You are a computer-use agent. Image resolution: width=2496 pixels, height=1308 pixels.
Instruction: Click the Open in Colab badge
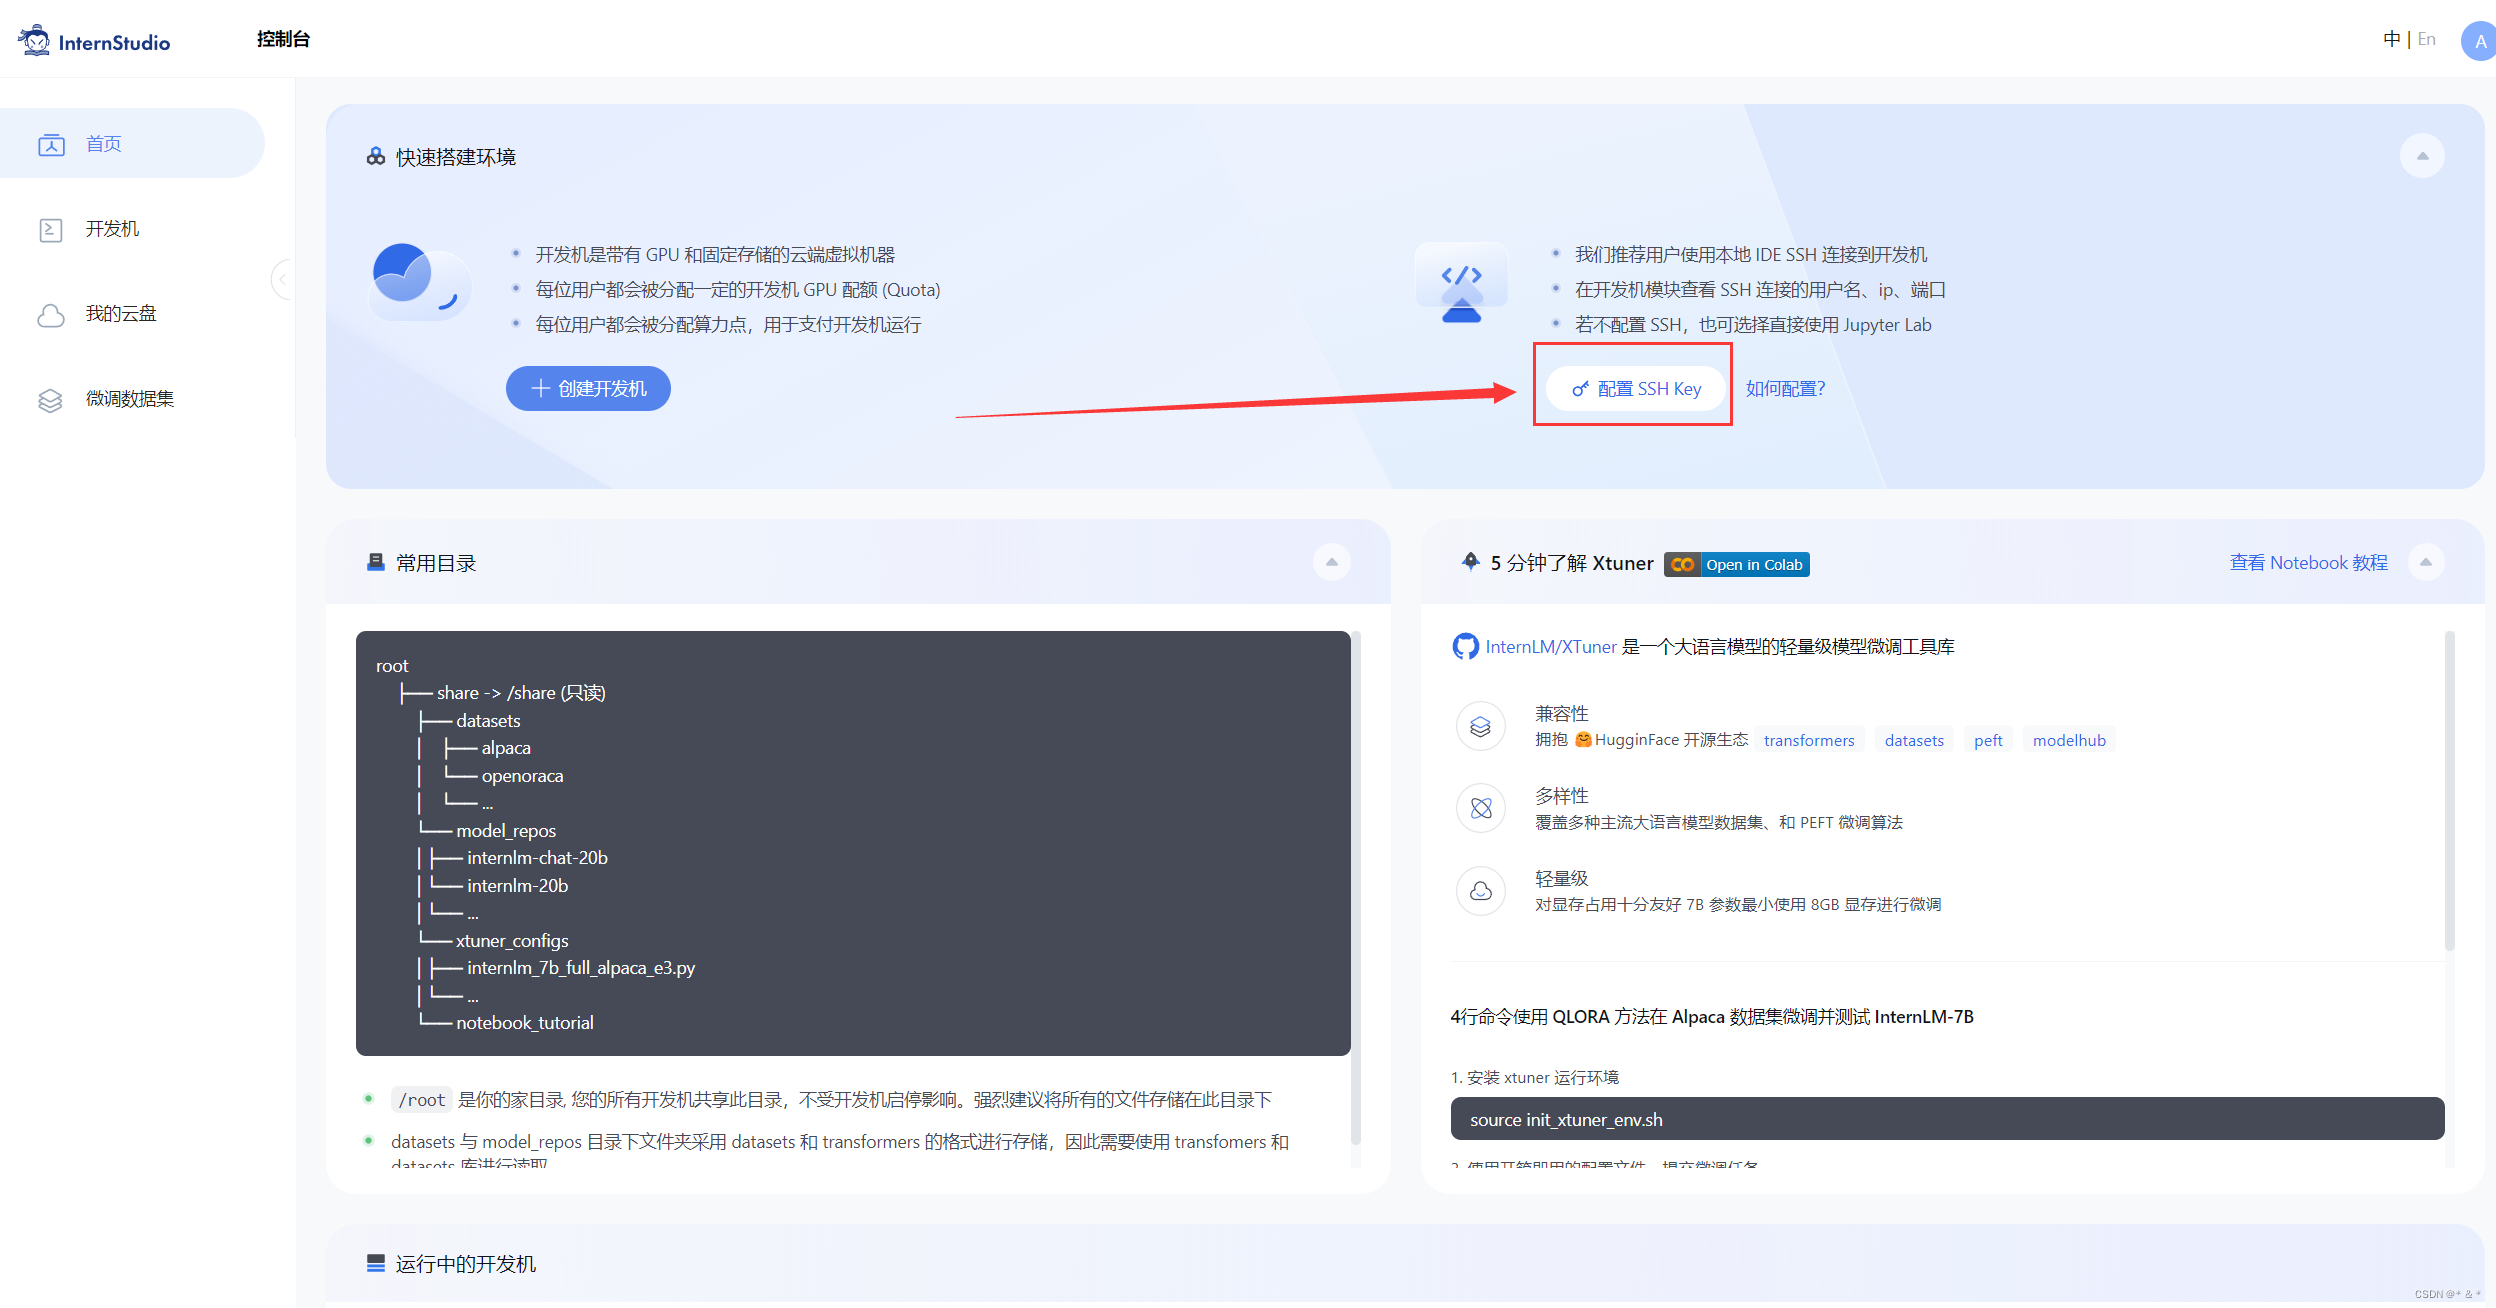click(1736, 564)
